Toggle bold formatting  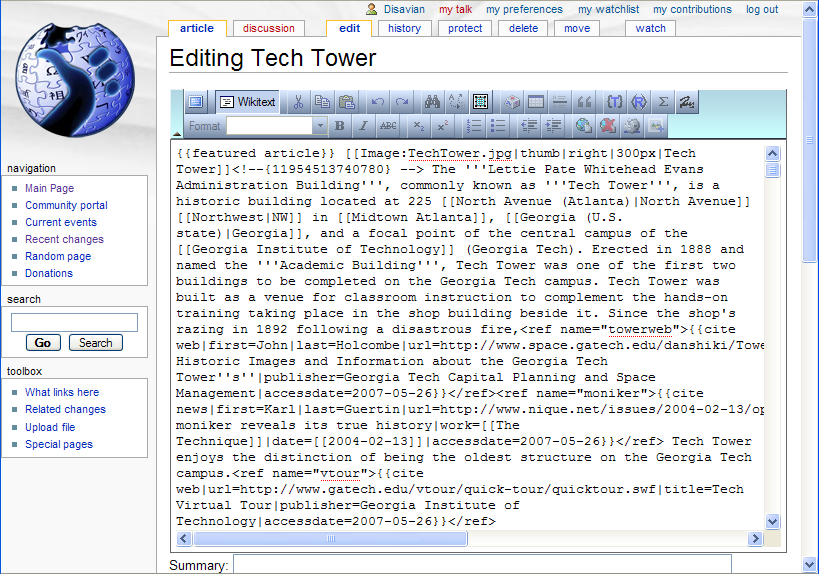340,126
